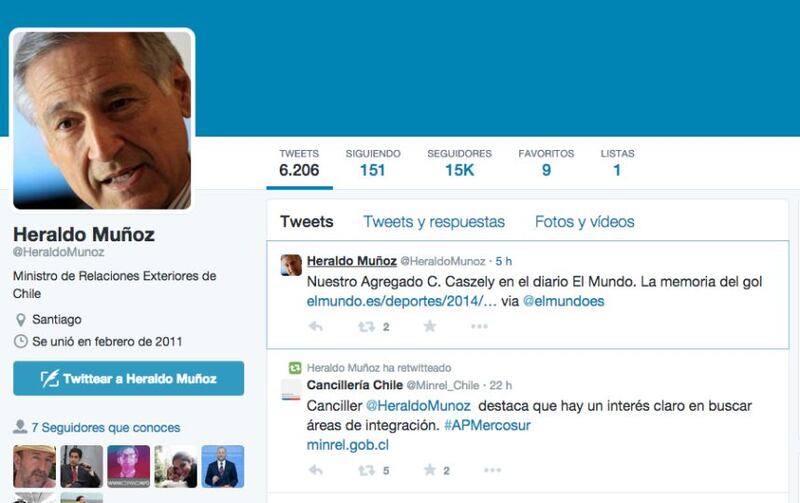The height and width of the screenshot is (503, 800).
Task: Reply to the Cancillería Chile tweet
Action: coord(316,470)
